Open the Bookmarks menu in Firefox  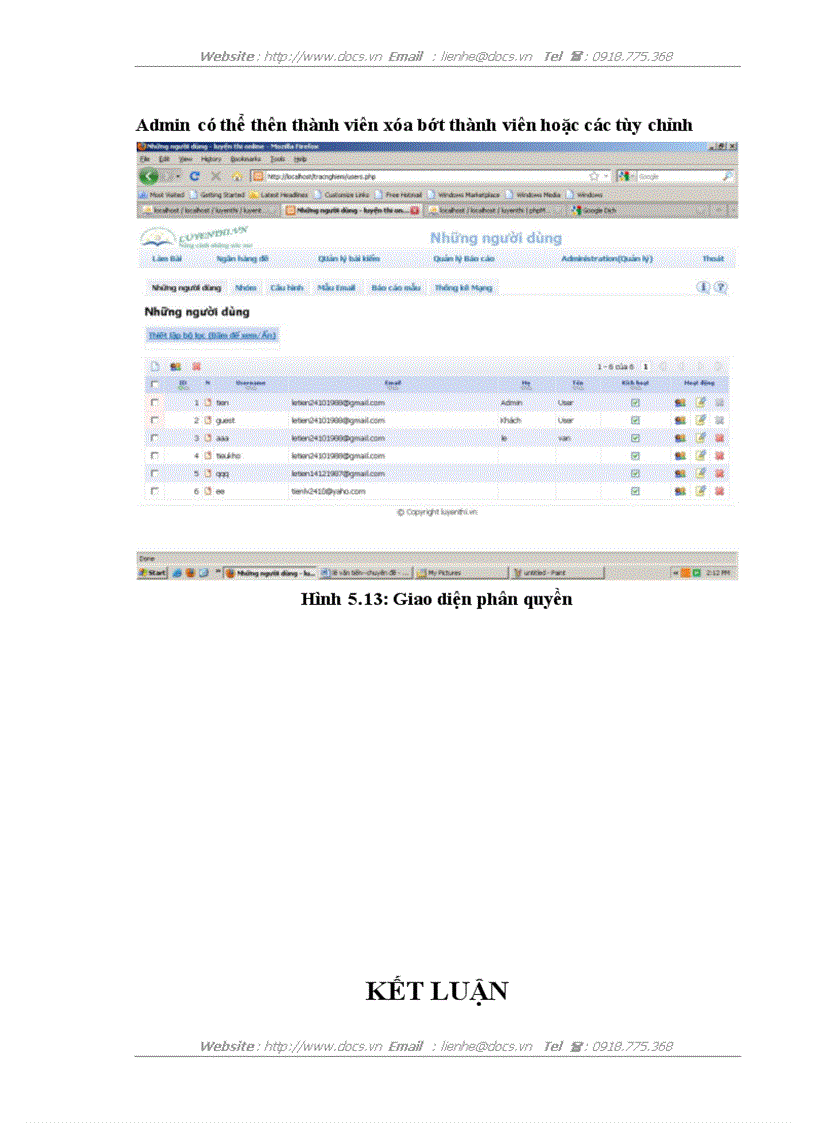point(244,159)
